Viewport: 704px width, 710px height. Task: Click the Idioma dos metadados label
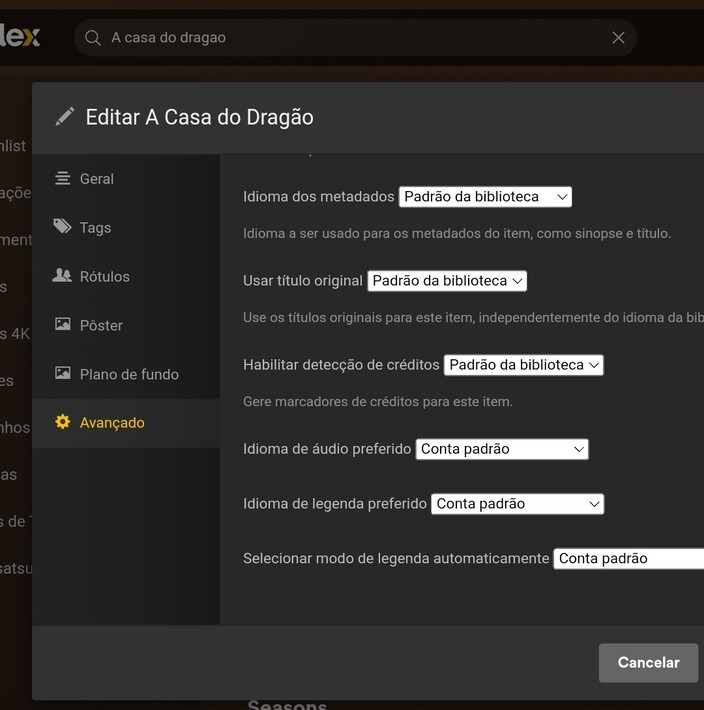(x=319, y=197)
